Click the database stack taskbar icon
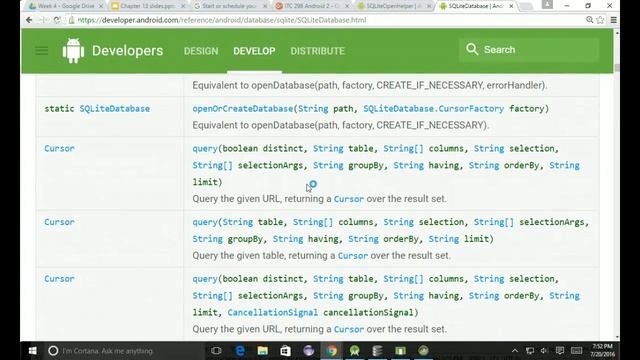The width and height of the screenshot is (640, 360). 377,351
